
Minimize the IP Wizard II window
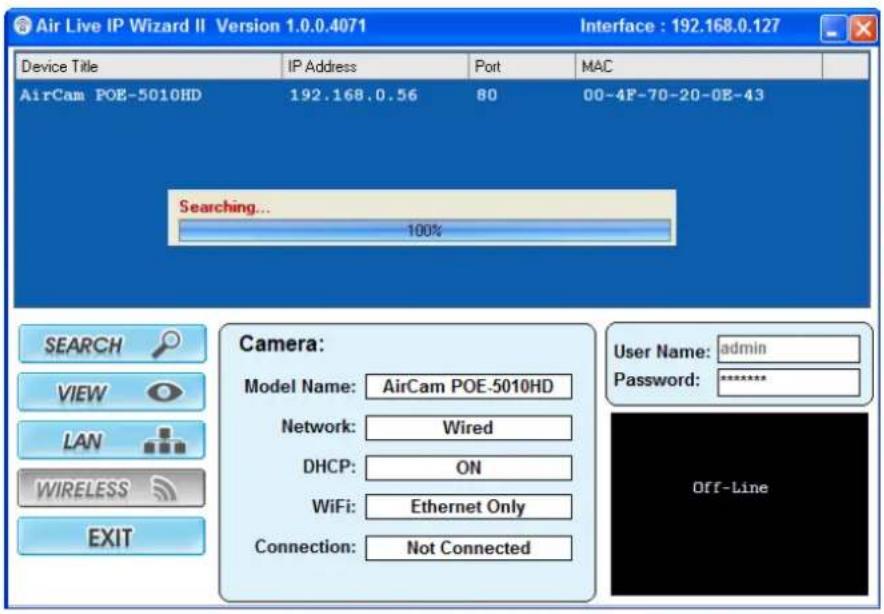point(833,28)
